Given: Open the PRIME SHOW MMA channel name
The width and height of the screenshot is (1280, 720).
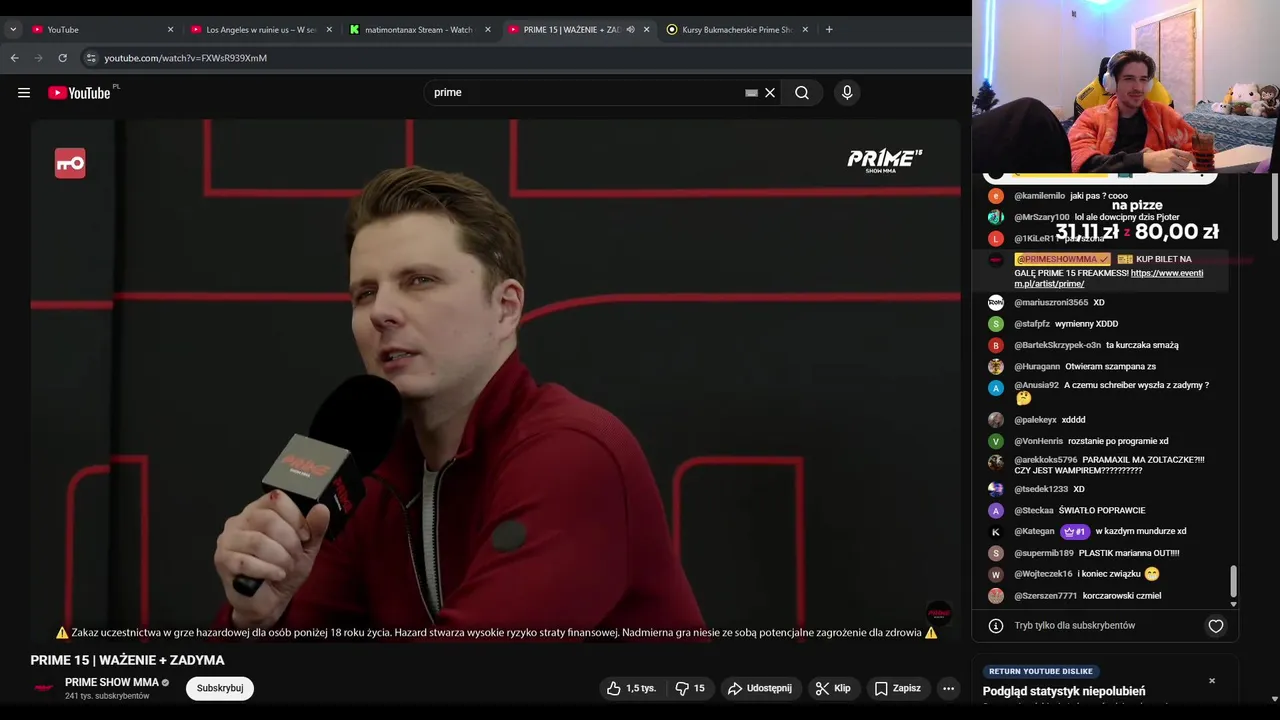Looking at the screenshot, I should point(112,682).
